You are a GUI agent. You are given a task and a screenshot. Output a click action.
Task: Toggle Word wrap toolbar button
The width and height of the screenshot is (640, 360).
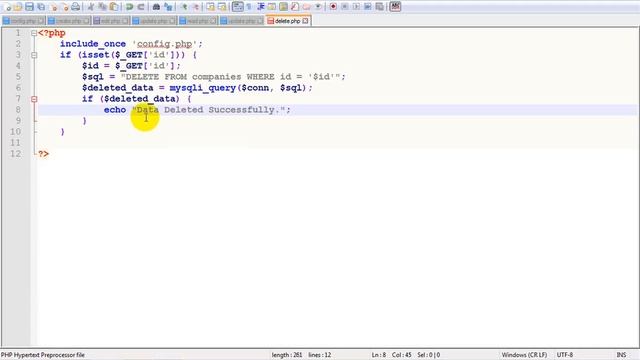[x=238, y=7]
